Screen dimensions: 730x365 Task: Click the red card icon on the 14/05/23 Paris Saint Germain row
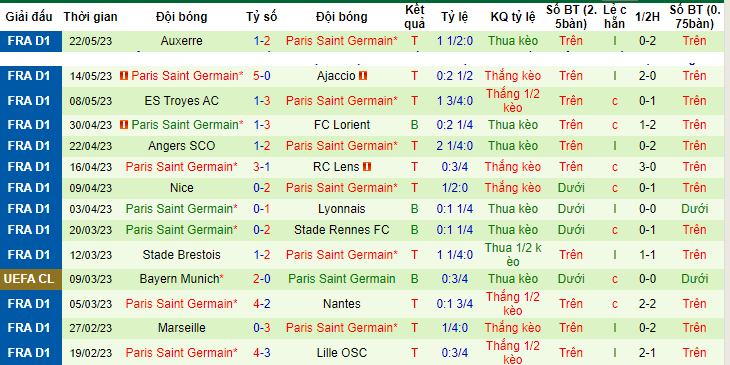[x=124, y=75]
